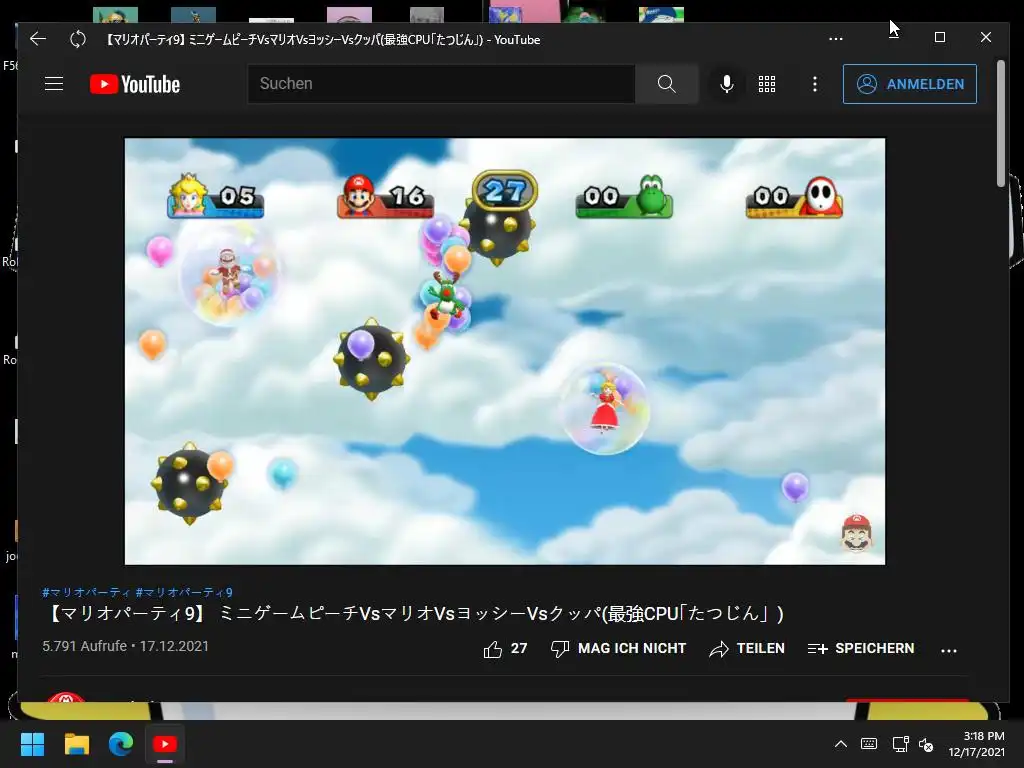The image size is (1024, 768).
Task: Click the magnifier search button
Action: (666, 84)
